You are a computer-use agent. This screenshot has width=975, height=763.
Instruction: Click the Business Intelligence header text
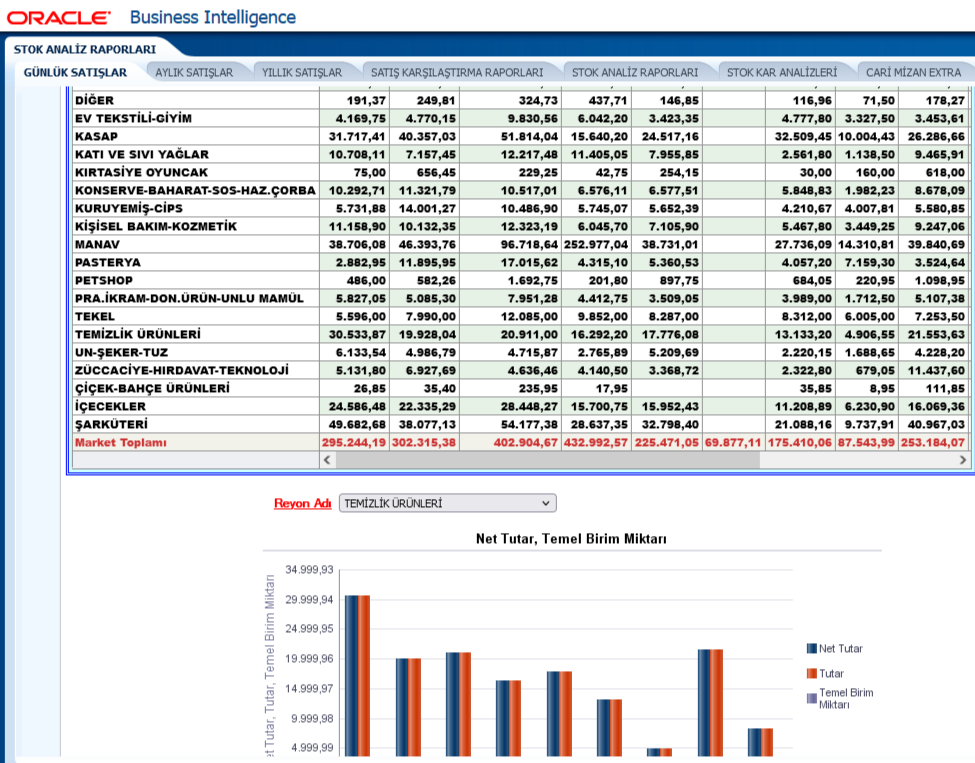coord(213,17)
